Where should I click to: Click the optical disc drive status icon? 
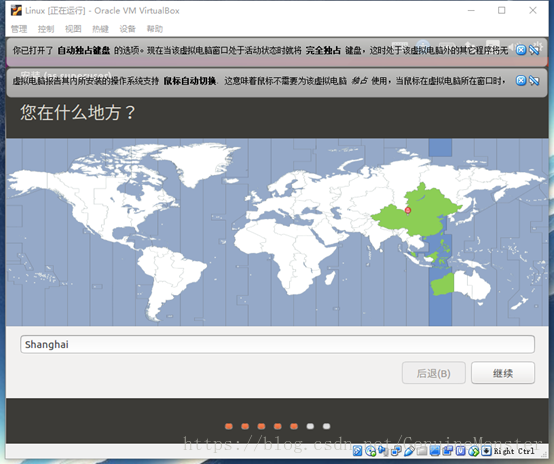pos(370,451)
